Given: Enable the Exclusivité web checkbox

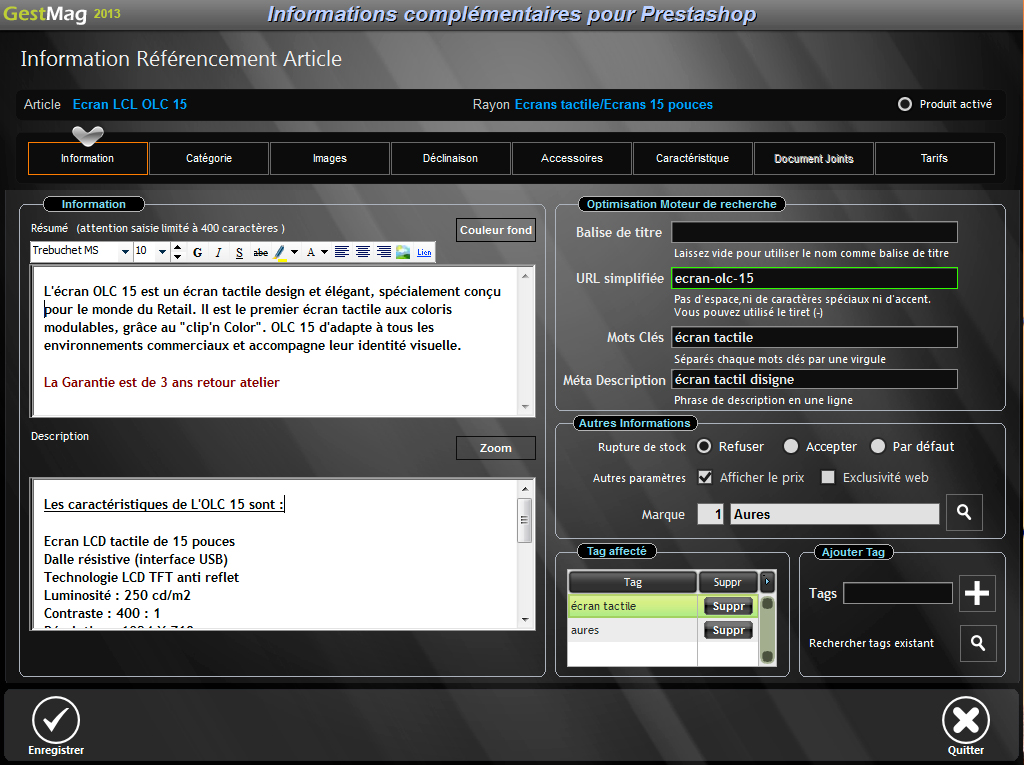Looking at the screenshot, I should click(x=827, y=478).
